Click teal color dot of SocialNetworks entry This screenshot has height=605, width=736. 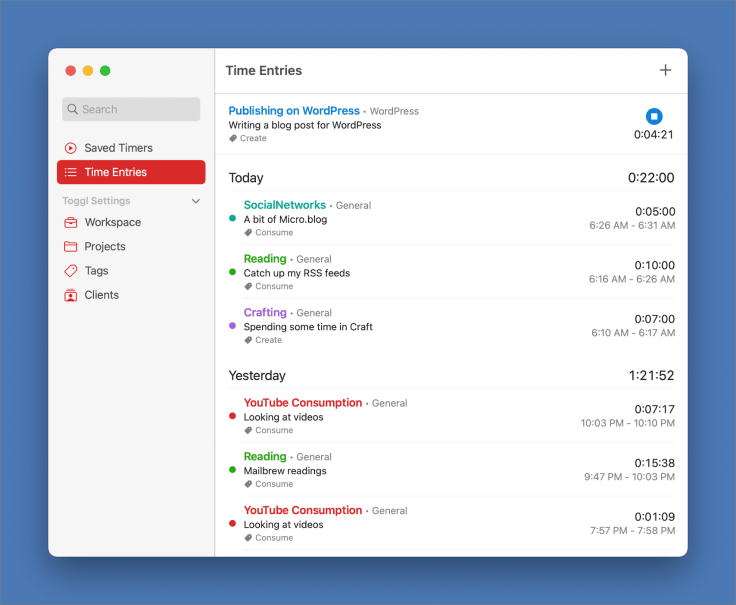(x=232, y=218)
